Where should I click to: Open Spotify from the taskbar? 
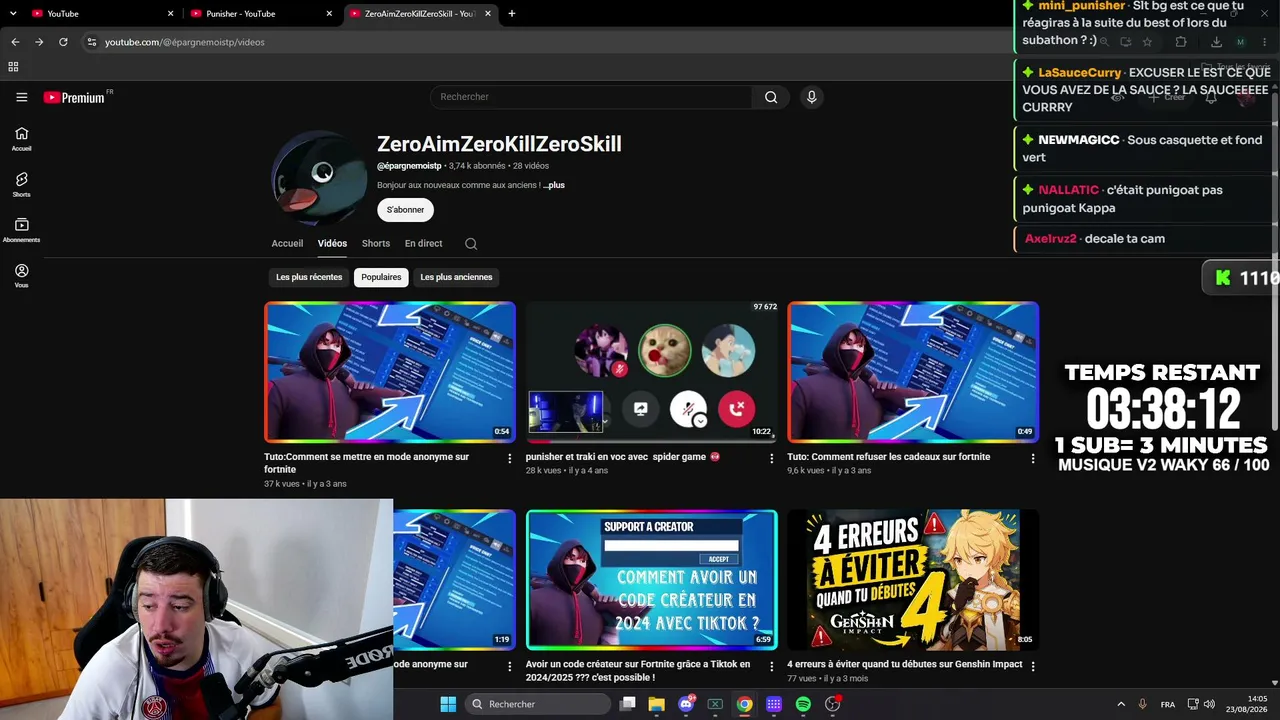click(x=803, y=704)
